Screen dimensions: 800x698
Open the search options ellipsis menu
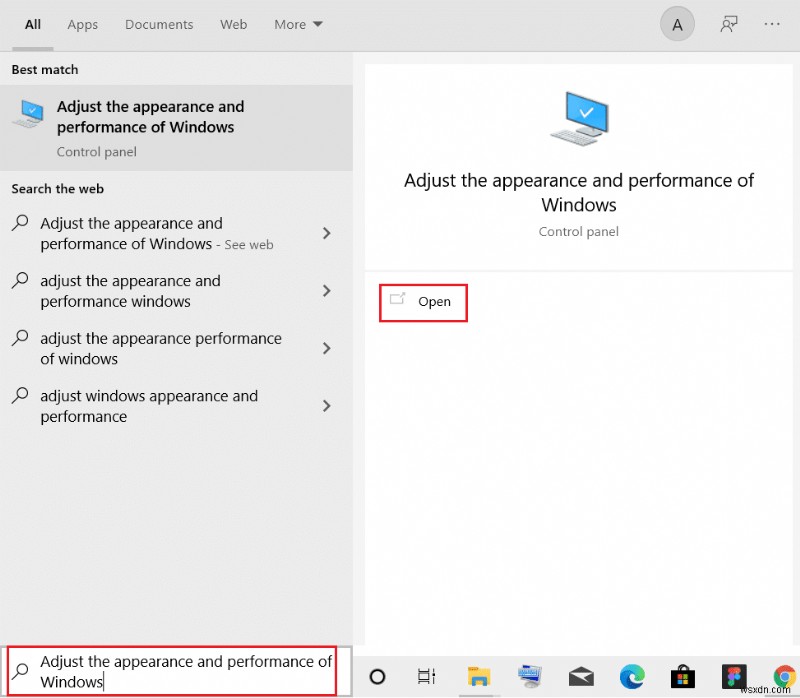(772, 24)
